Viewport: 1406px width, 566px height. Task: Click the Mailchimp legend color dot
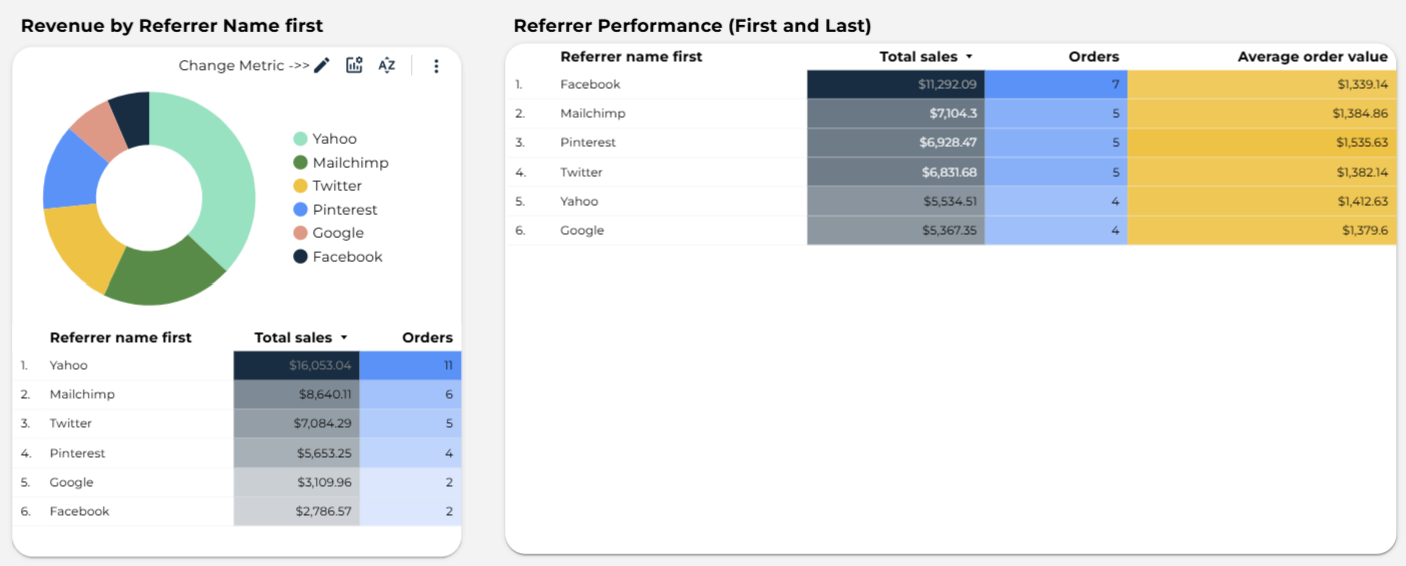point(300,163)
